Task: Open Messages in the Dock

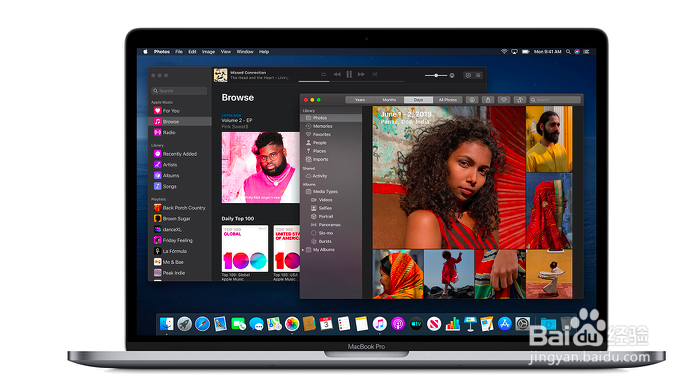Action: point(256,324)
